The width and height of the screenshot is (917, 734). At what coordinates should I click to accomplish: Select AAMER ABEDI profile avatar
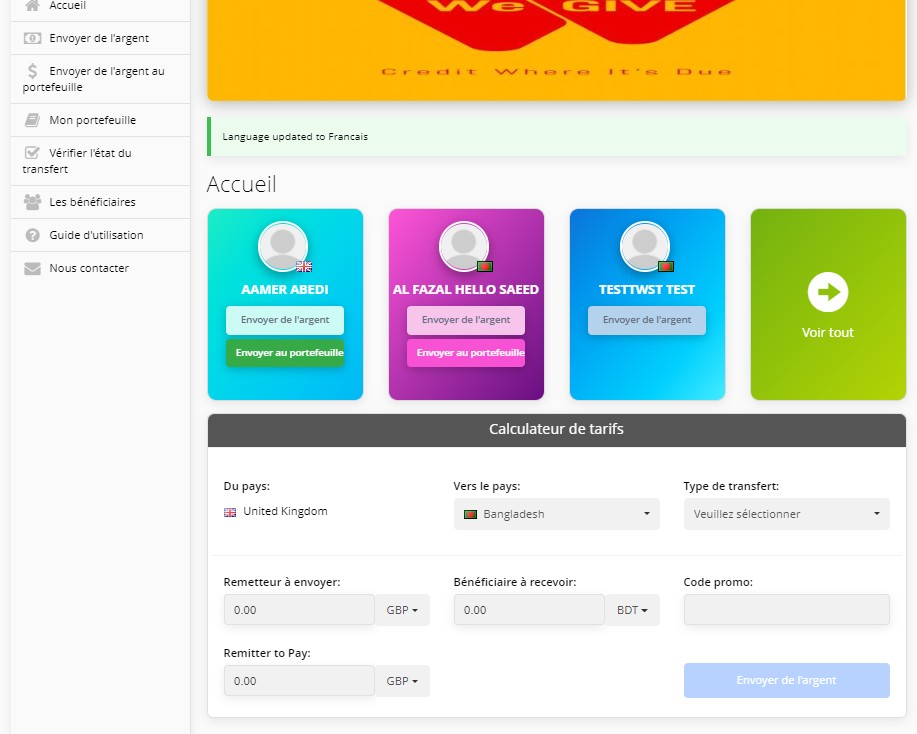[283, 246]
